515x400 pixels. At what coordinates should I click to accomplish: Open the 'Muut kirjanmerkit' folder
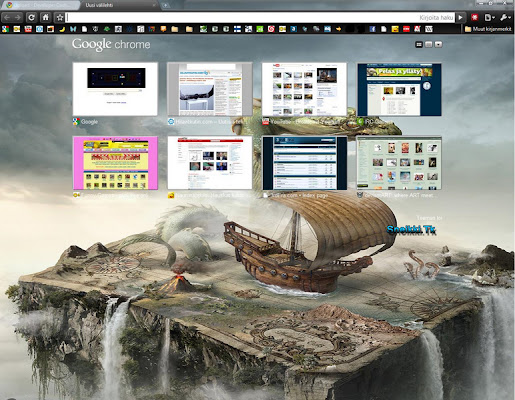(488, 29)
